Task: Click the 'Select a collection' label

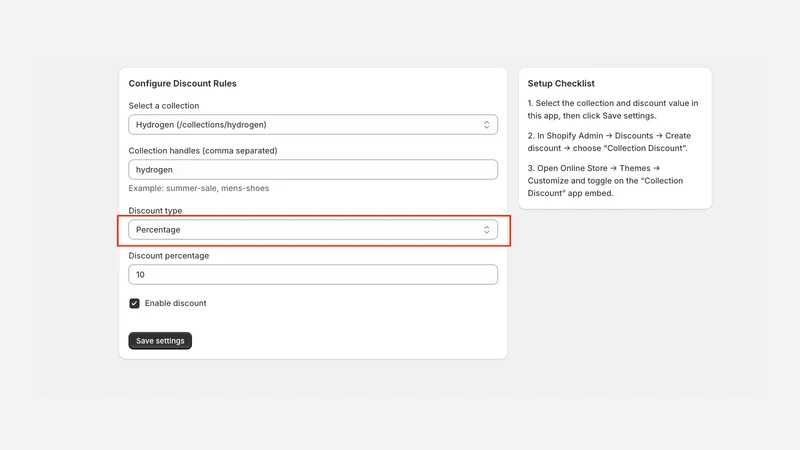Action: click(x=164, y=106)
